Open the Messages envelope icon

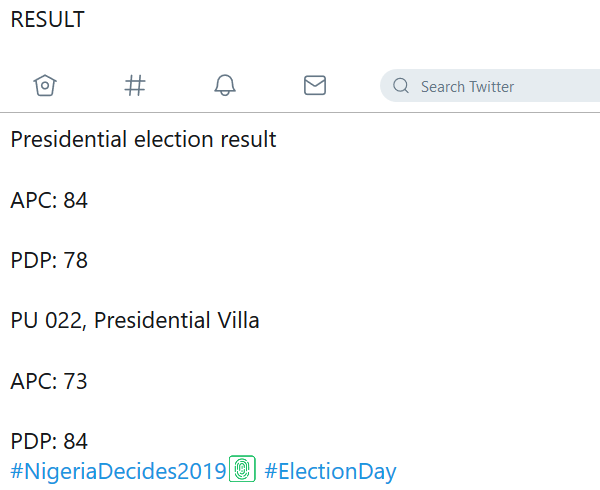click(315, 86)
